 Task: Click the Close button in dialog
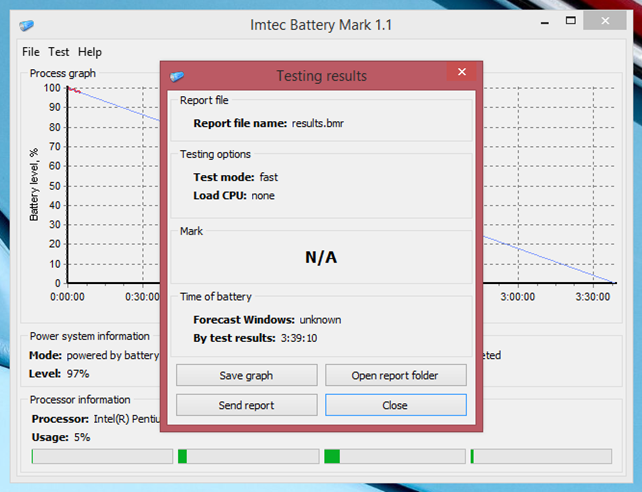coord(396,405)
